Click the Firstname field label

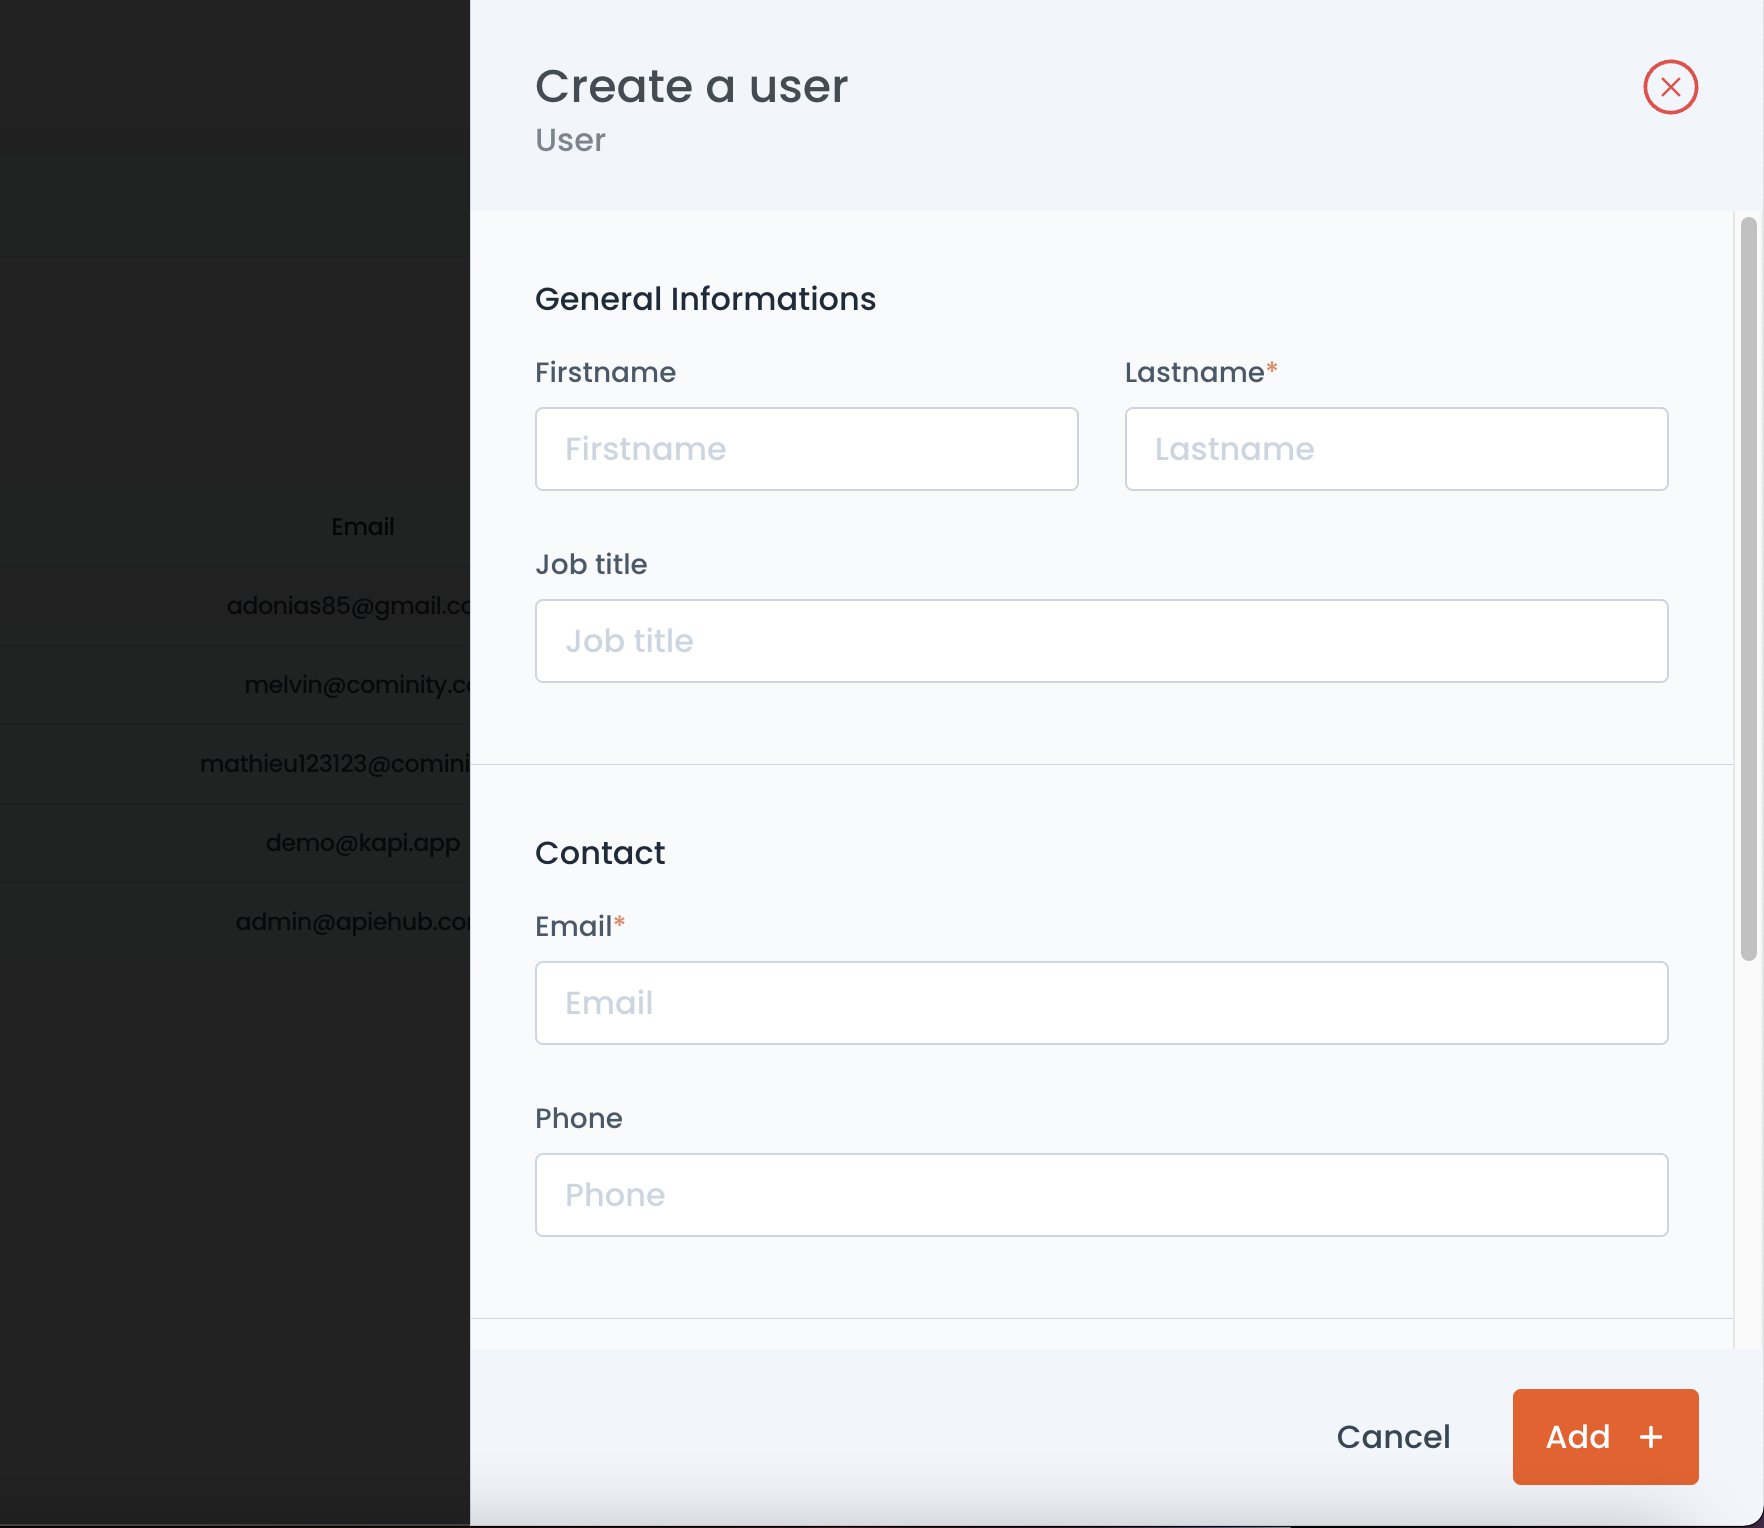605,372
